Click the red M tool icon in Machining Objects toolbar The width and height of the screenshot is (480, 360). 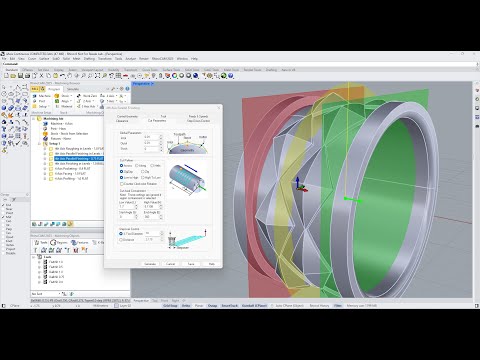point(76,250)
